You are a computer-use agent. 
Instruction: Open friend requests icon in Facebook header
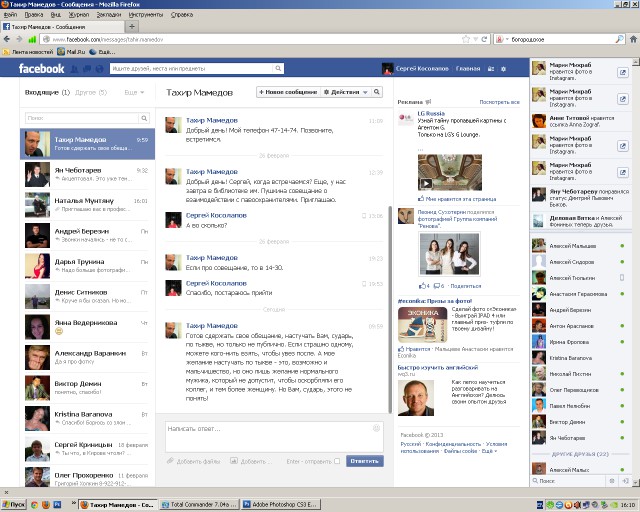(x=74, y=69)
